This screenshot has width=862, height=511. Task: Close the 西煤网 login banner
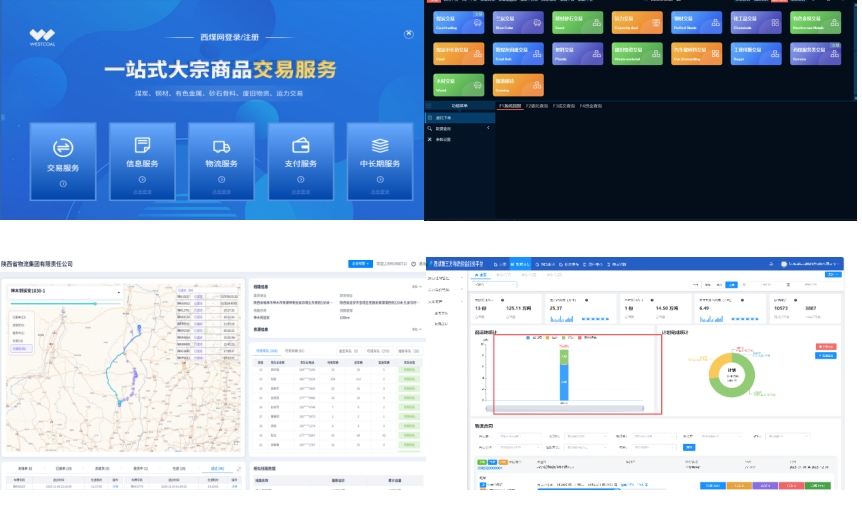pos(408,34)
